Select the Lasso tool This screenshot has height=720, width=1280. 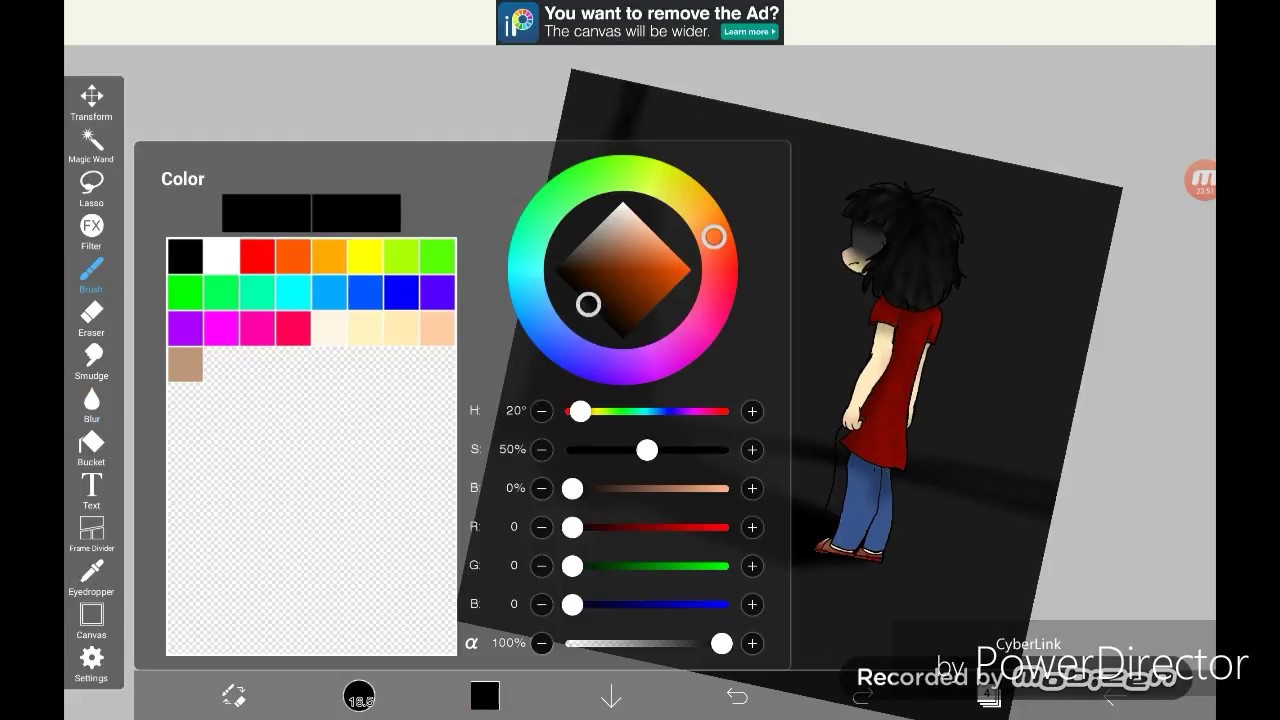(x=92, y=189)
